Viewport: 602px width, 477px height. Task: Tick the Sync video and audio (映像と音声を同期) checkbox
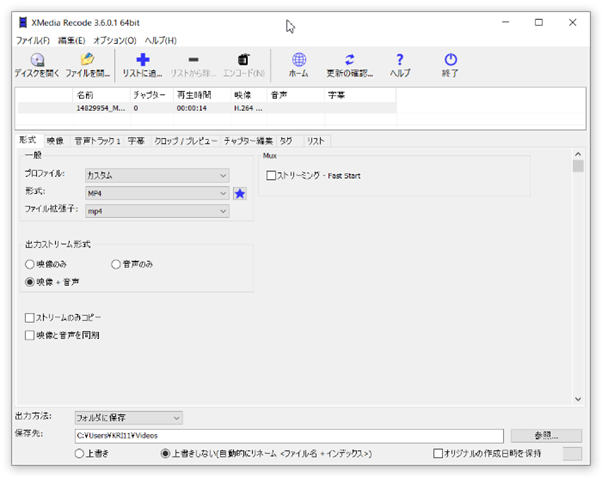(x=30, y=335)
